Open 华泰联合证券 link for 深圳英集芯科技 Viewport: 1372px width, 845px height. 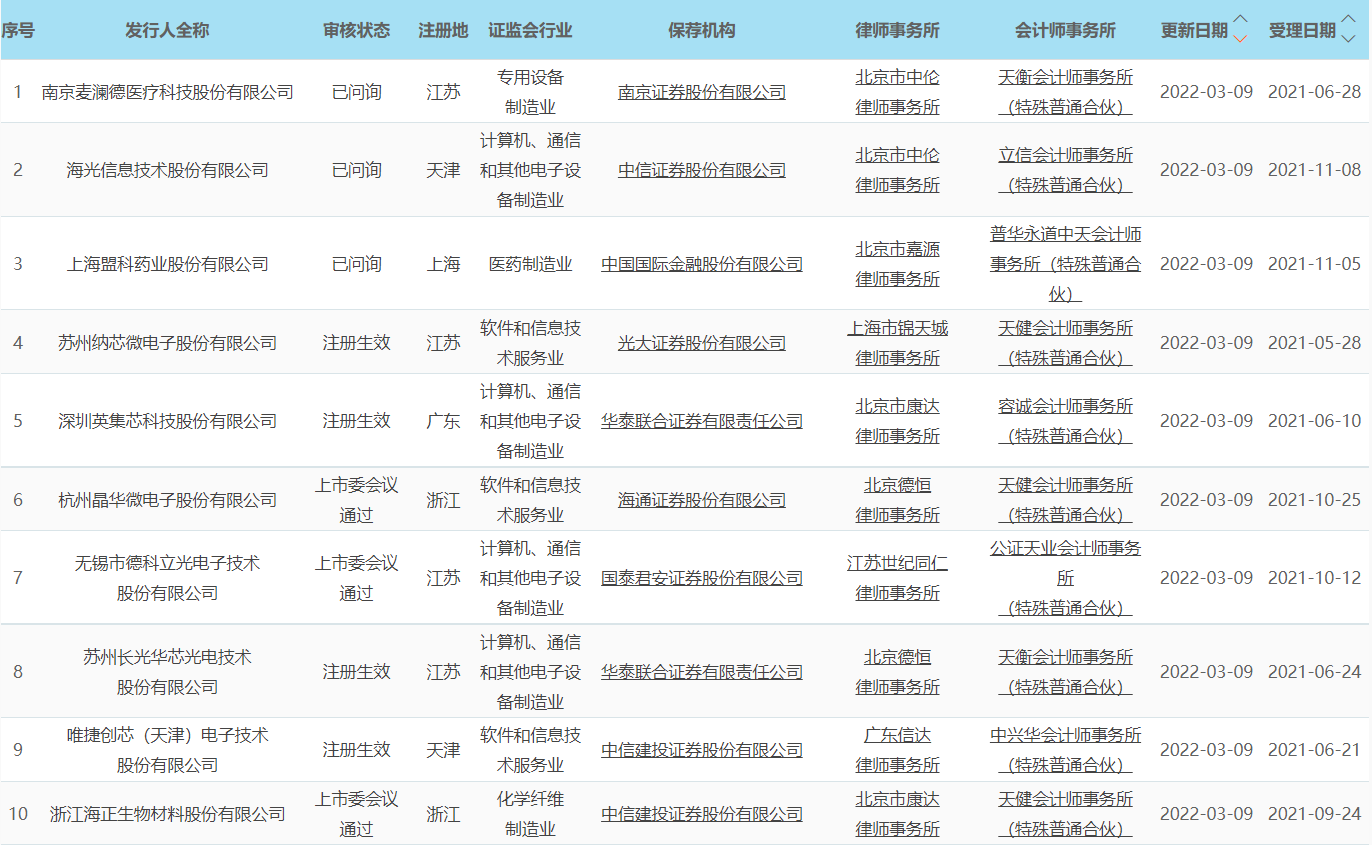click(x=702, y=421)
